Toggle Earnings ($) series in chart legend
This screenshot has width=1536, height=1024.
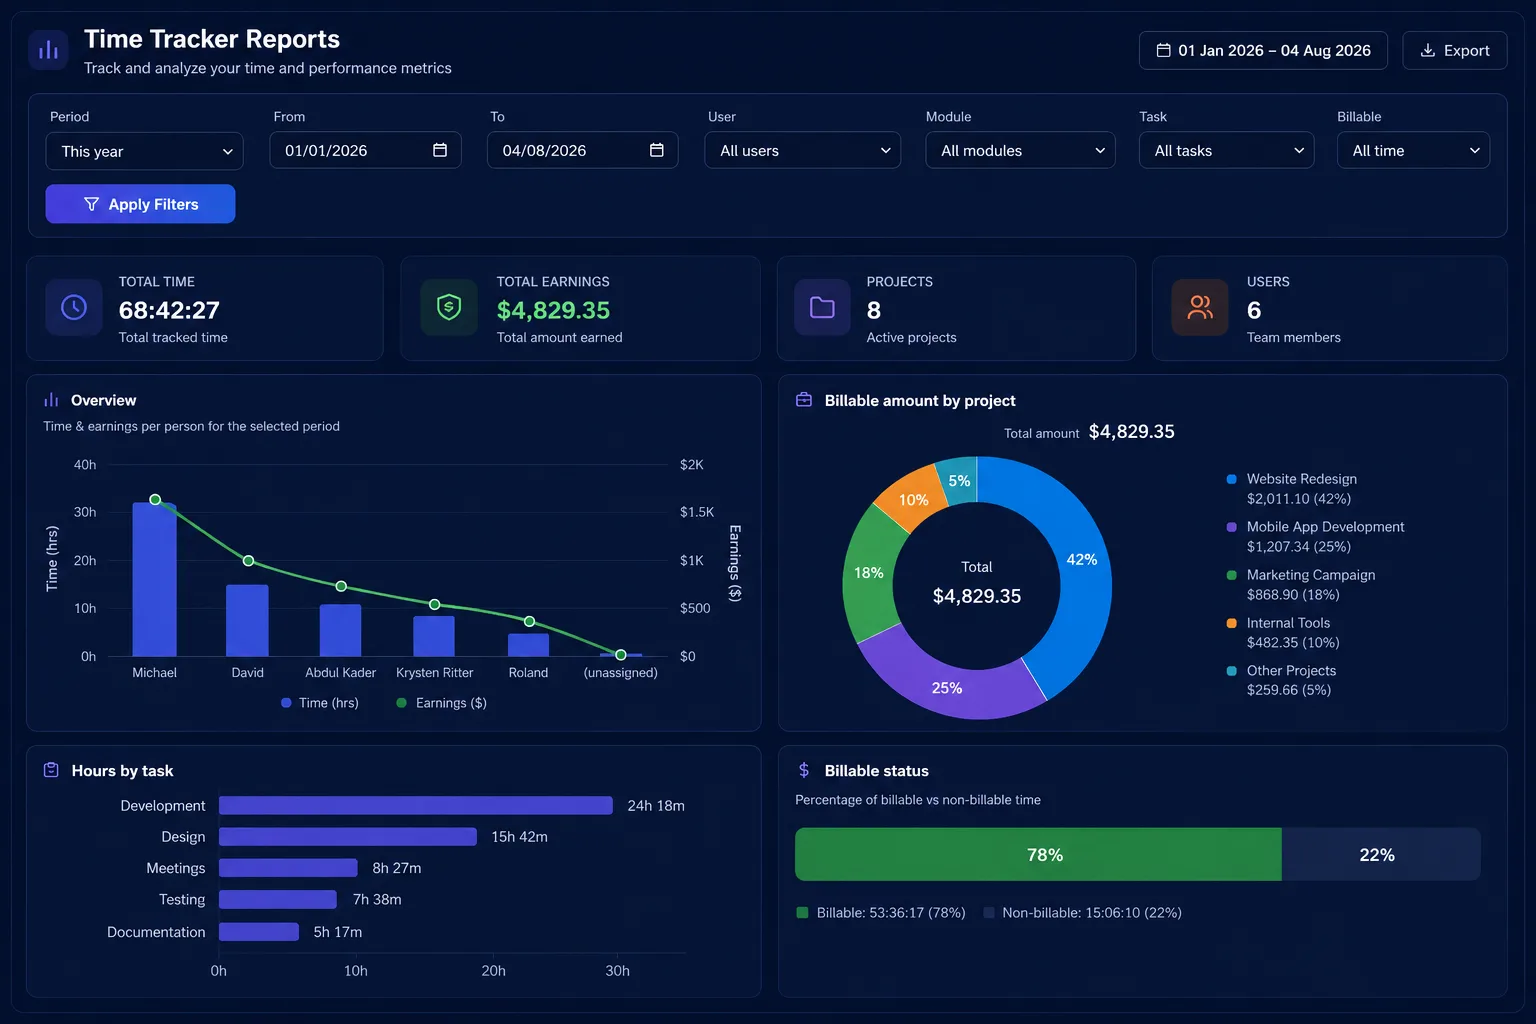[442, 703]
